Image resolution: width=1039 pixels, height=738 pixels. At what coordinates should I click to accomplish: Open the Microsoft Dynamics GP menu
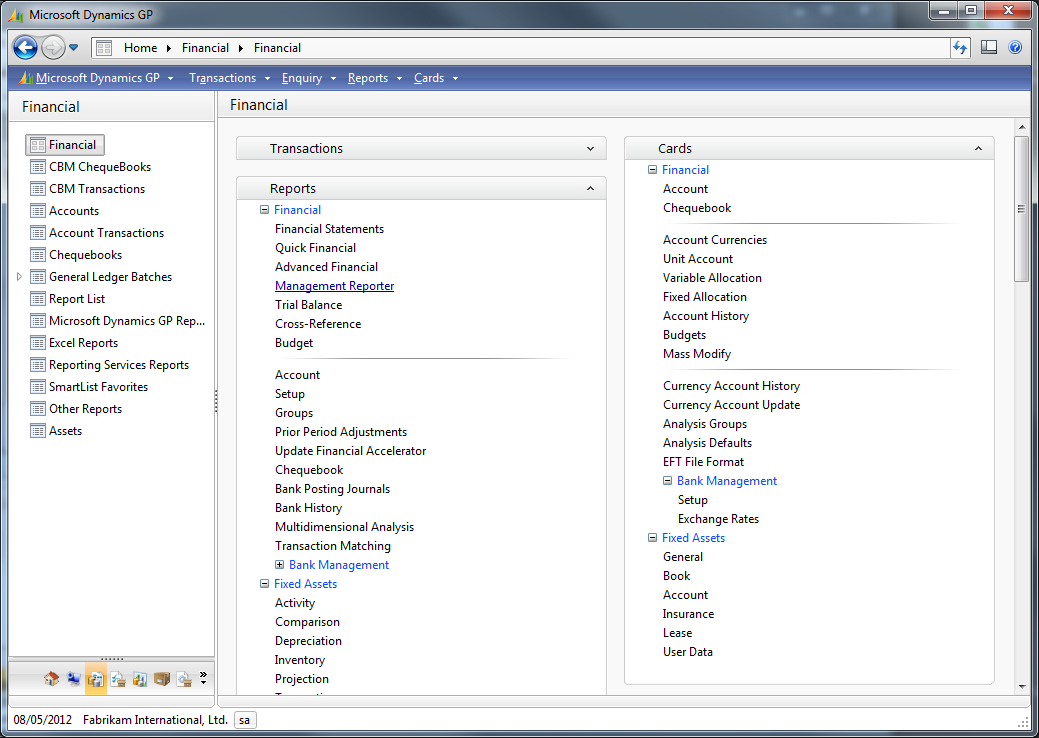[x=98, y=78]
